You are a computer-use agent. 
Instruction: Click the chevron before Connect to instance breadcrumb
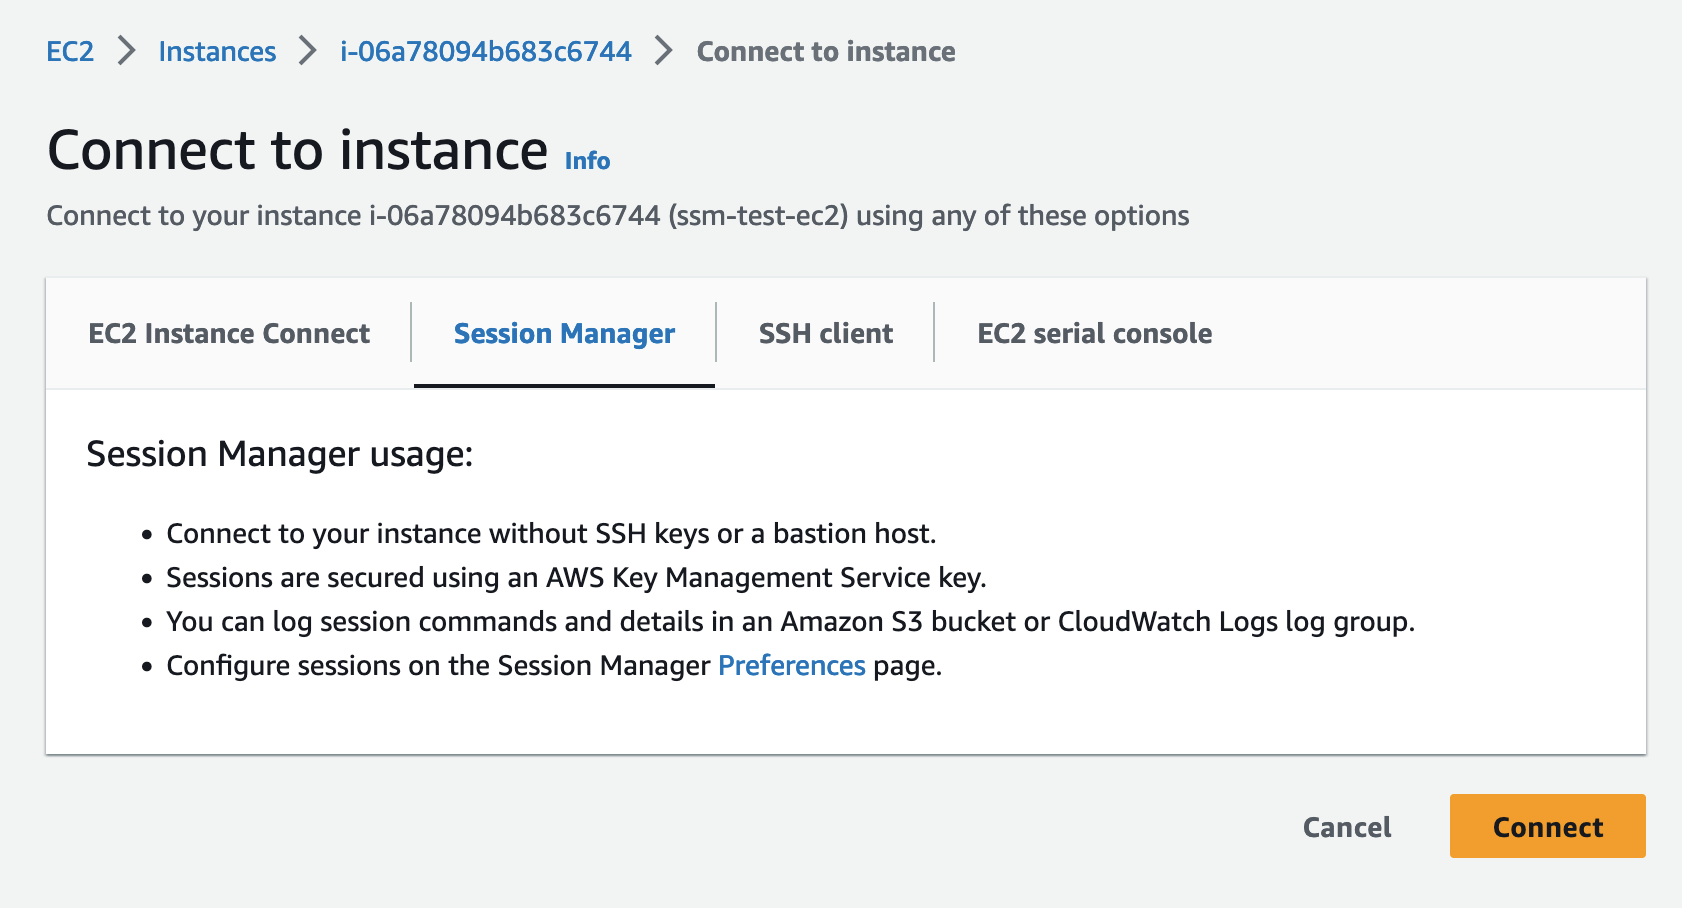pyautogui.click(x=664, y=51)
